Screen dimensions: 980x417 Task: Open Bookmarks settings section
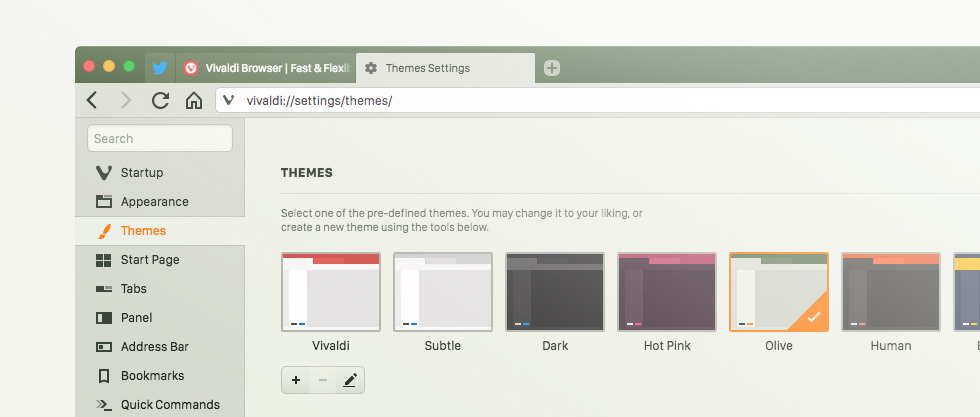click(x=160, y=375)
